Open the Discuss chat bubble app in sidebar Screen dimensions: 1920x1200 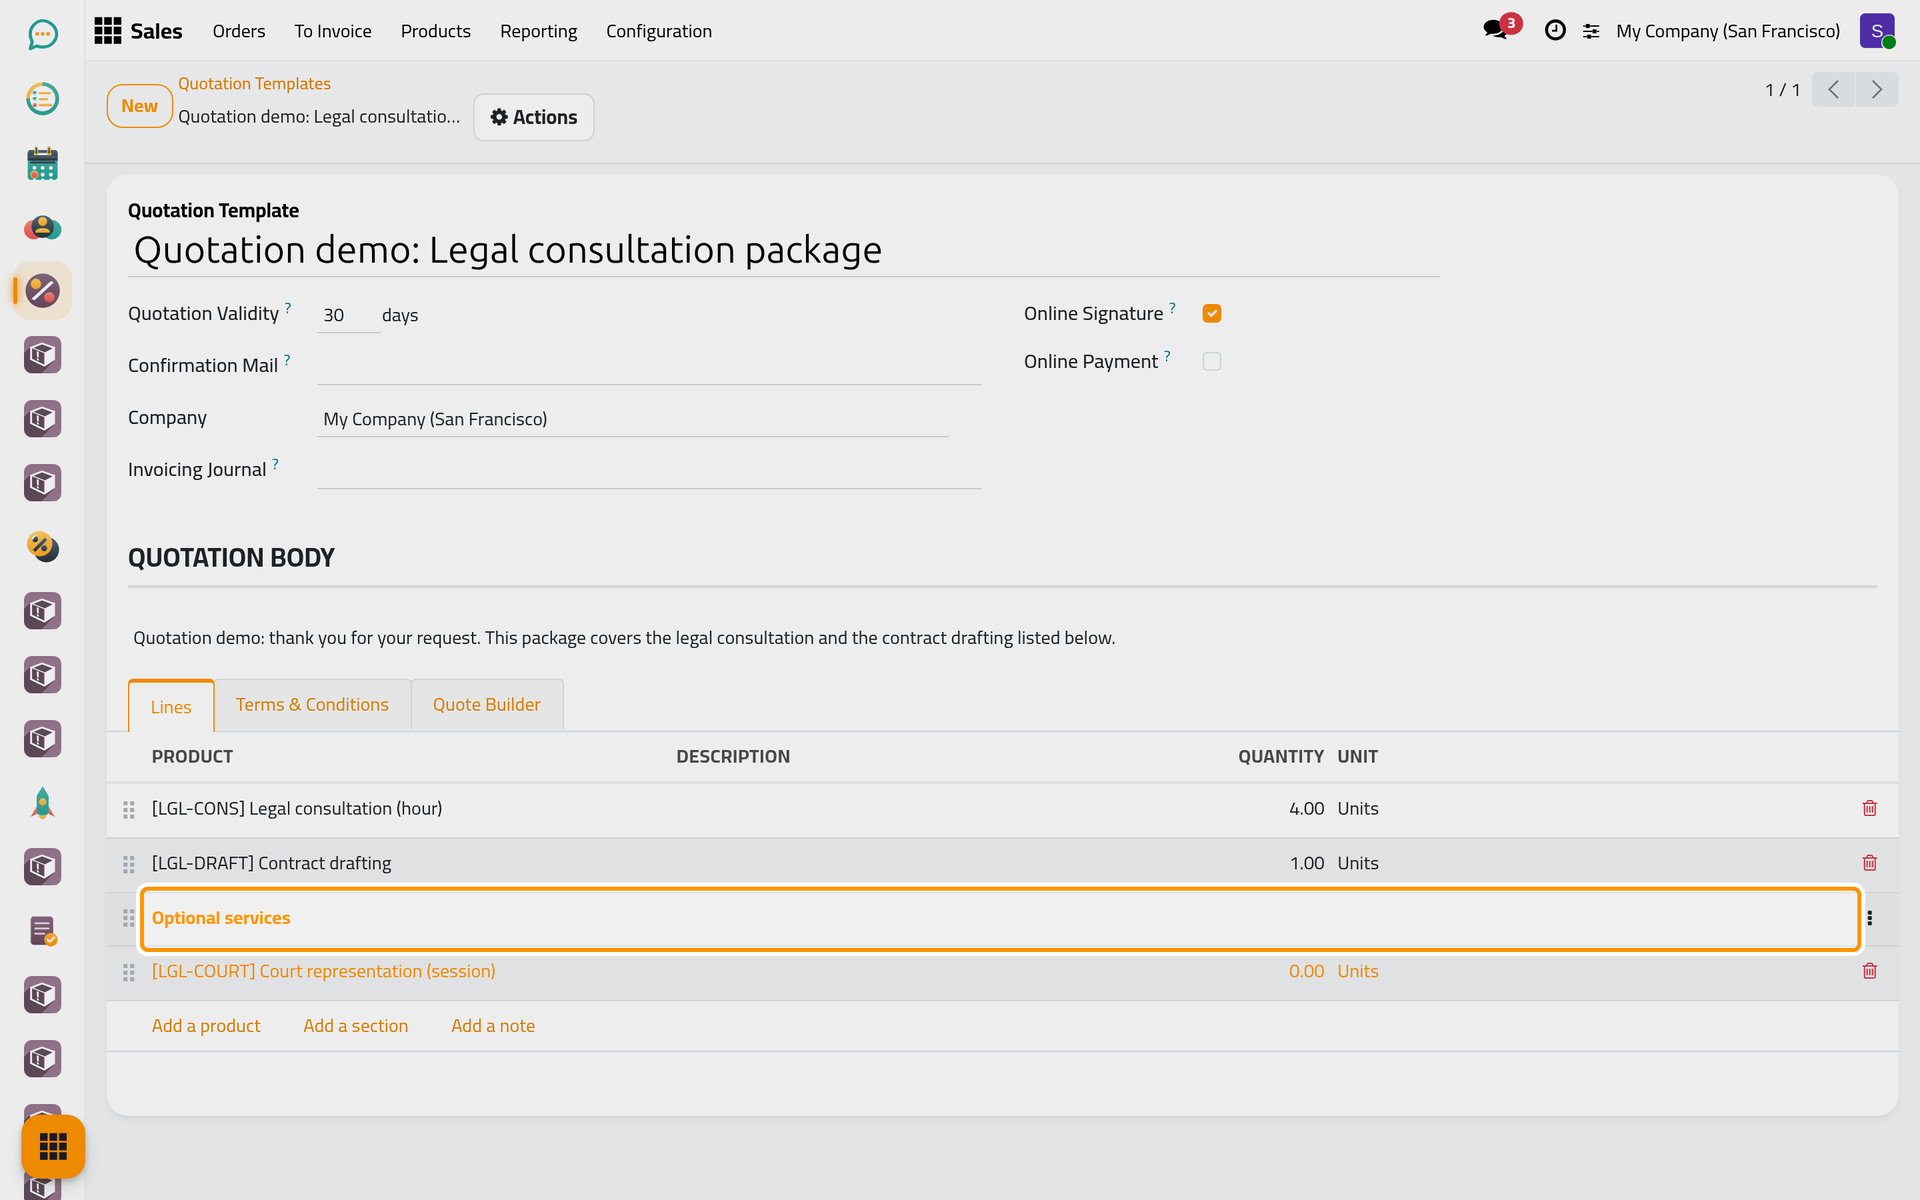pos(42,35)
